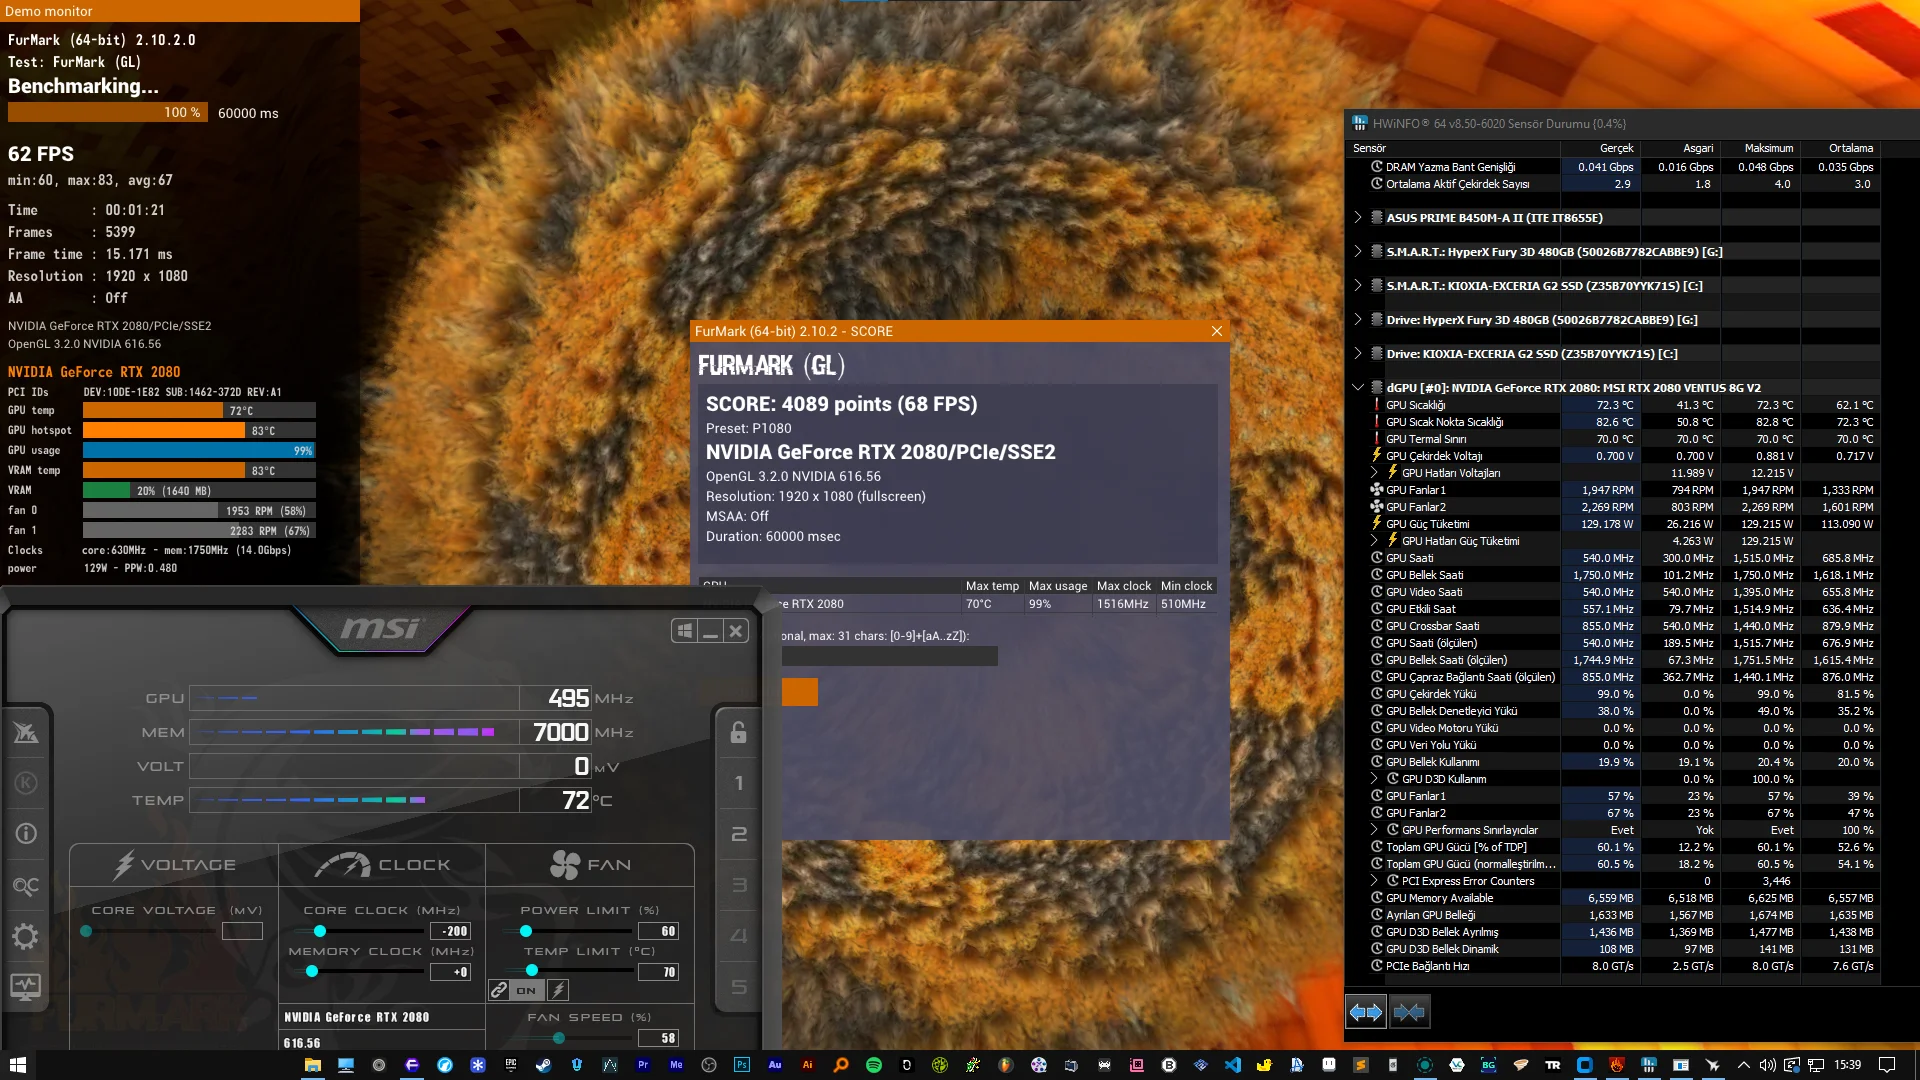Collapse the dGPU NVIDIA GeForce RTX 2080 group
Viewport: 1920px width, 1080px height.
pos(1357,387)
